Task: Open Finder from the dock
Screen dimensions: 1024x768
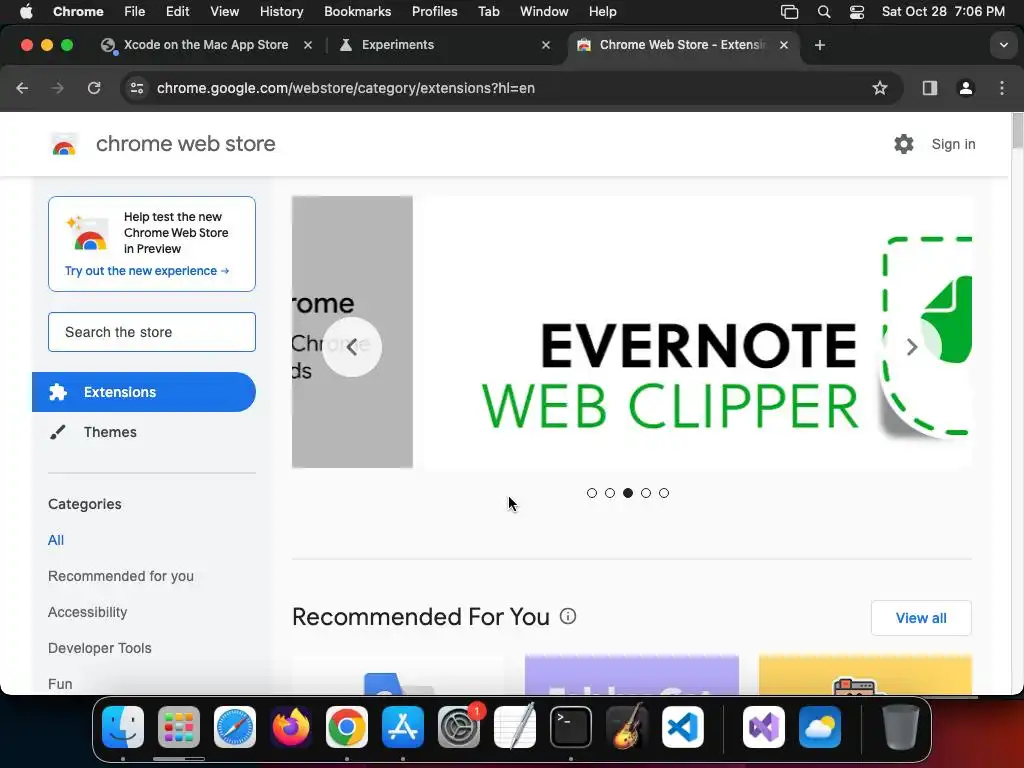Action: click(123, 727)
